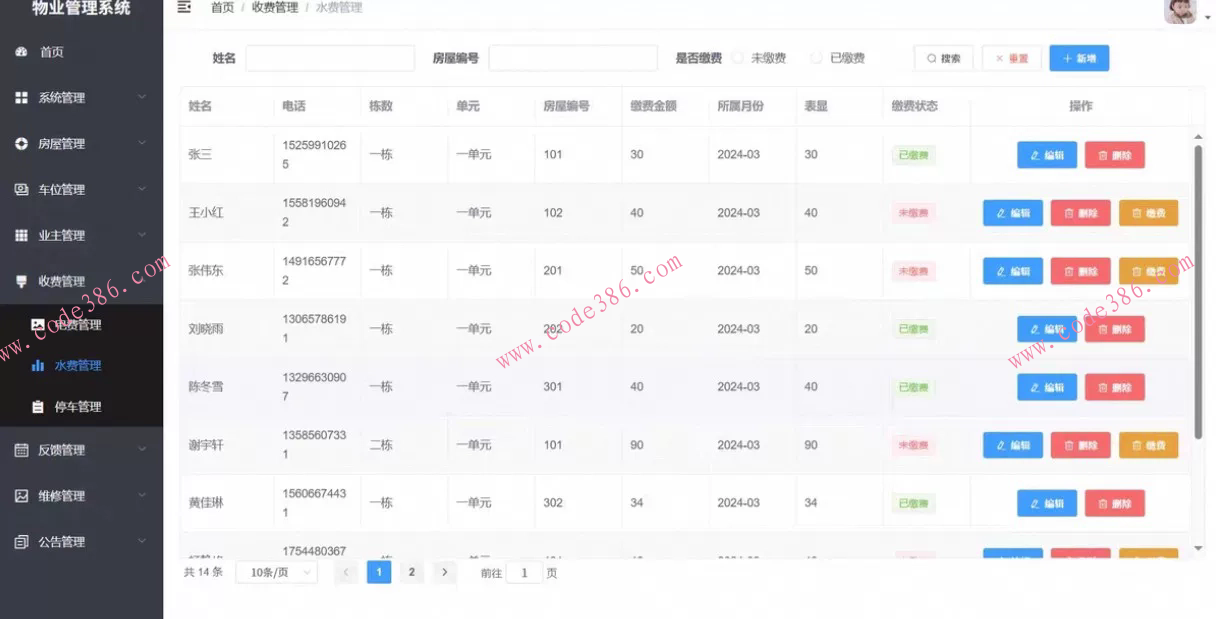Open the 10条/页 page size dropdown
This screenshot has width=1216, height=619.
click(x=276, y=573)
